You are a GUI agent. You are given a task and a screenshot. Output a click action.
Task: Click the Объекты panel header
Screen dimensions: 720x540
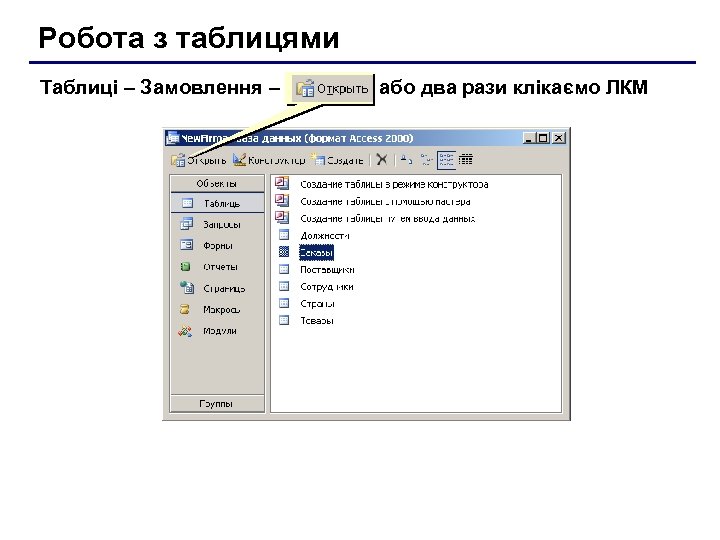click(217, 184)
